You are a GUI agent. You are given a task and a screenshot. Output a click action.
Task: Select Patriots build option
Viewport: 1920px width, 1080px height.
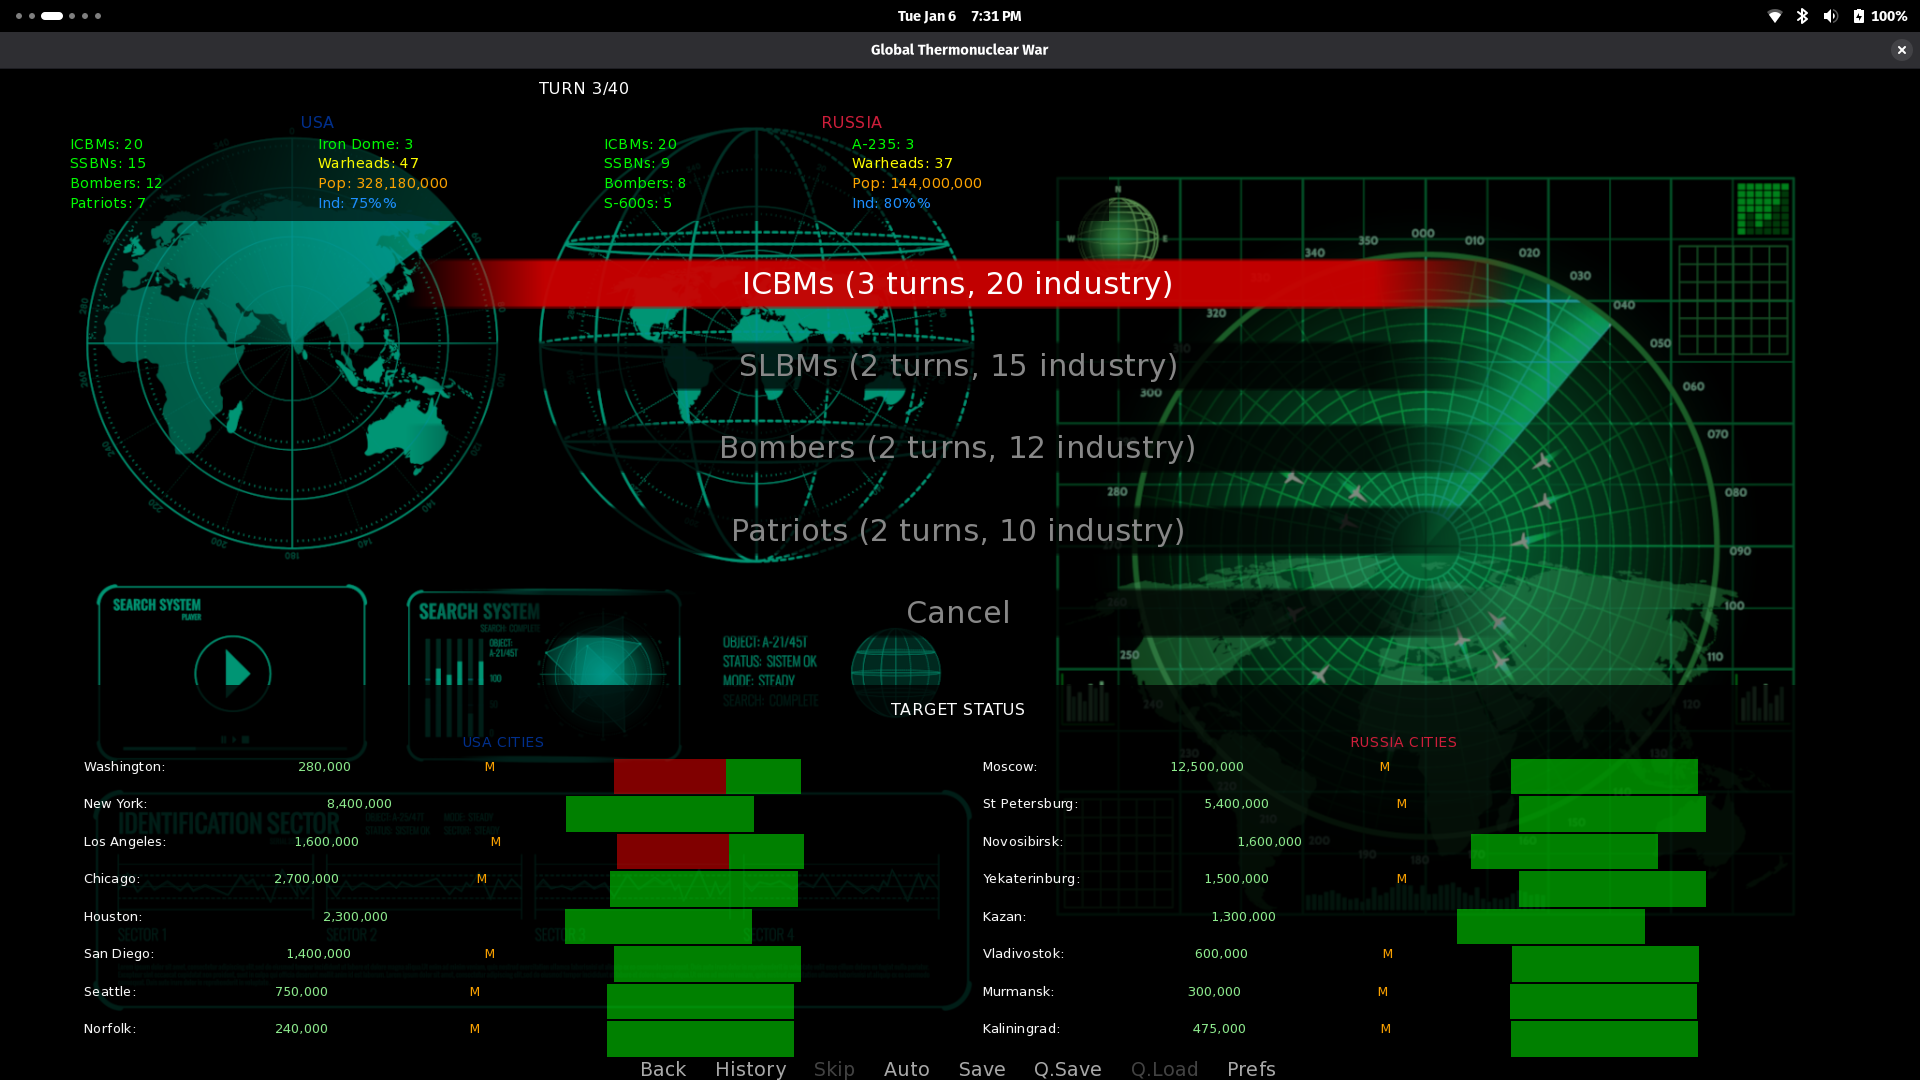958,531
